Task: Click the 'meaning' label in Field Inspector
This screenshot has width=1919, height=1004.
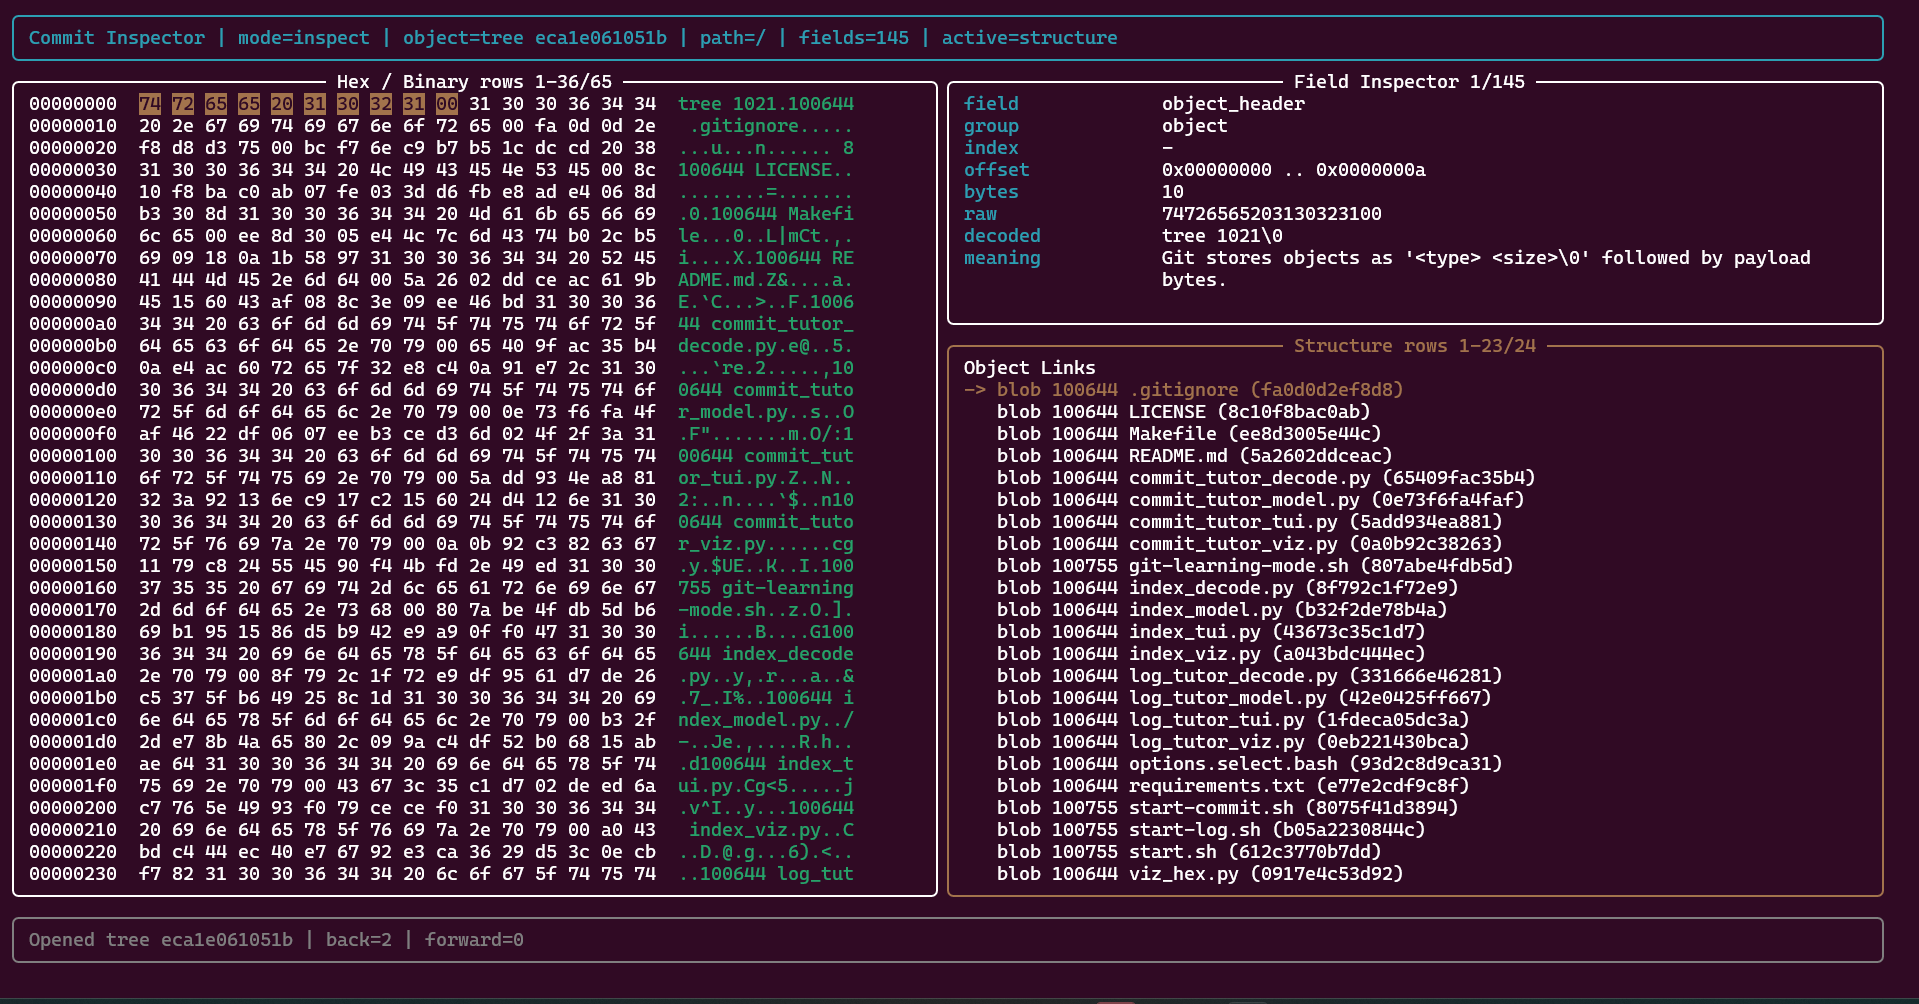Action: tap(1002, 258)
